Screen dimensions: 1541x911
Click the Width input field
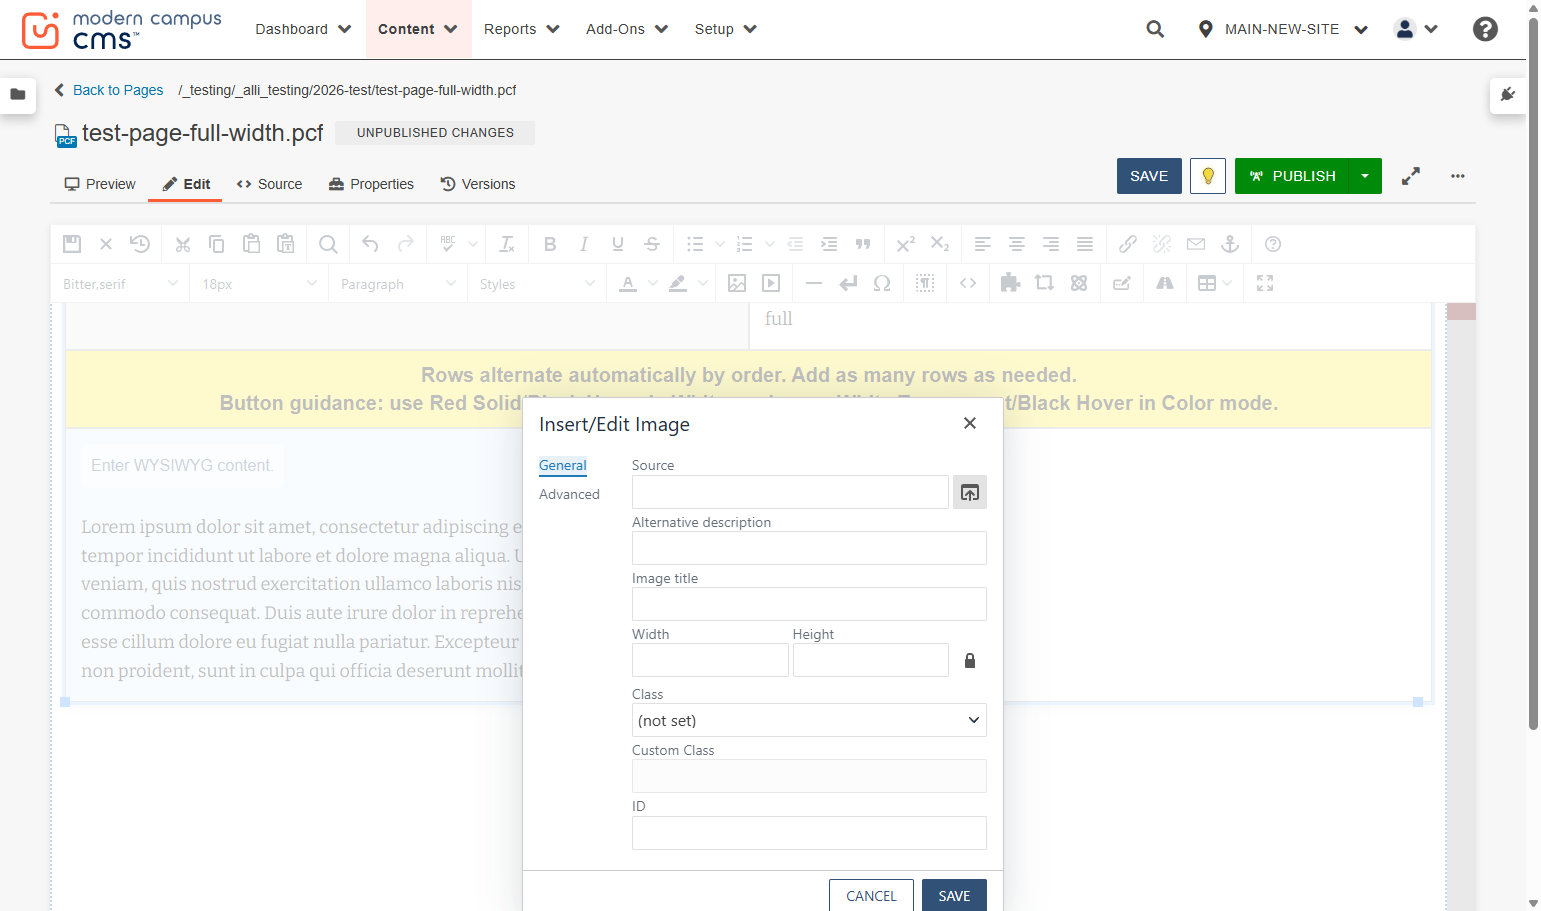(710, 660)
